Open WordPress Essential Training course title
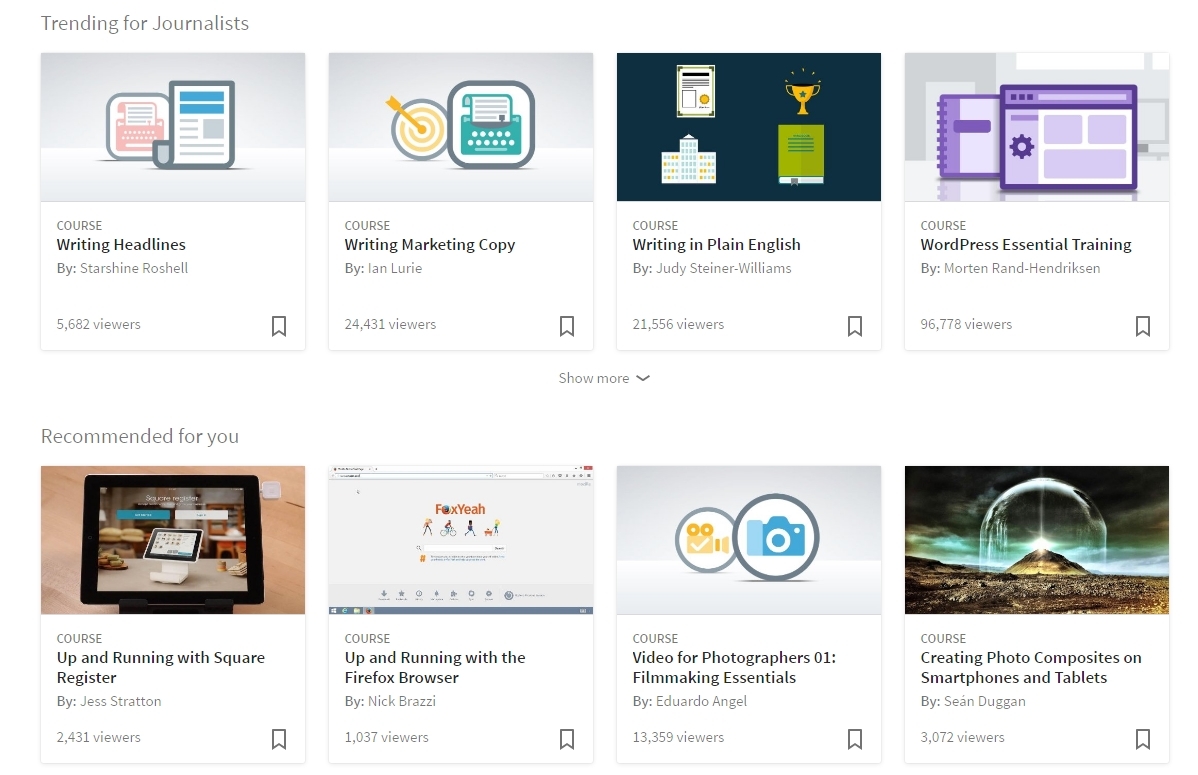The image size is (1198, 775). pos(1026,245)
